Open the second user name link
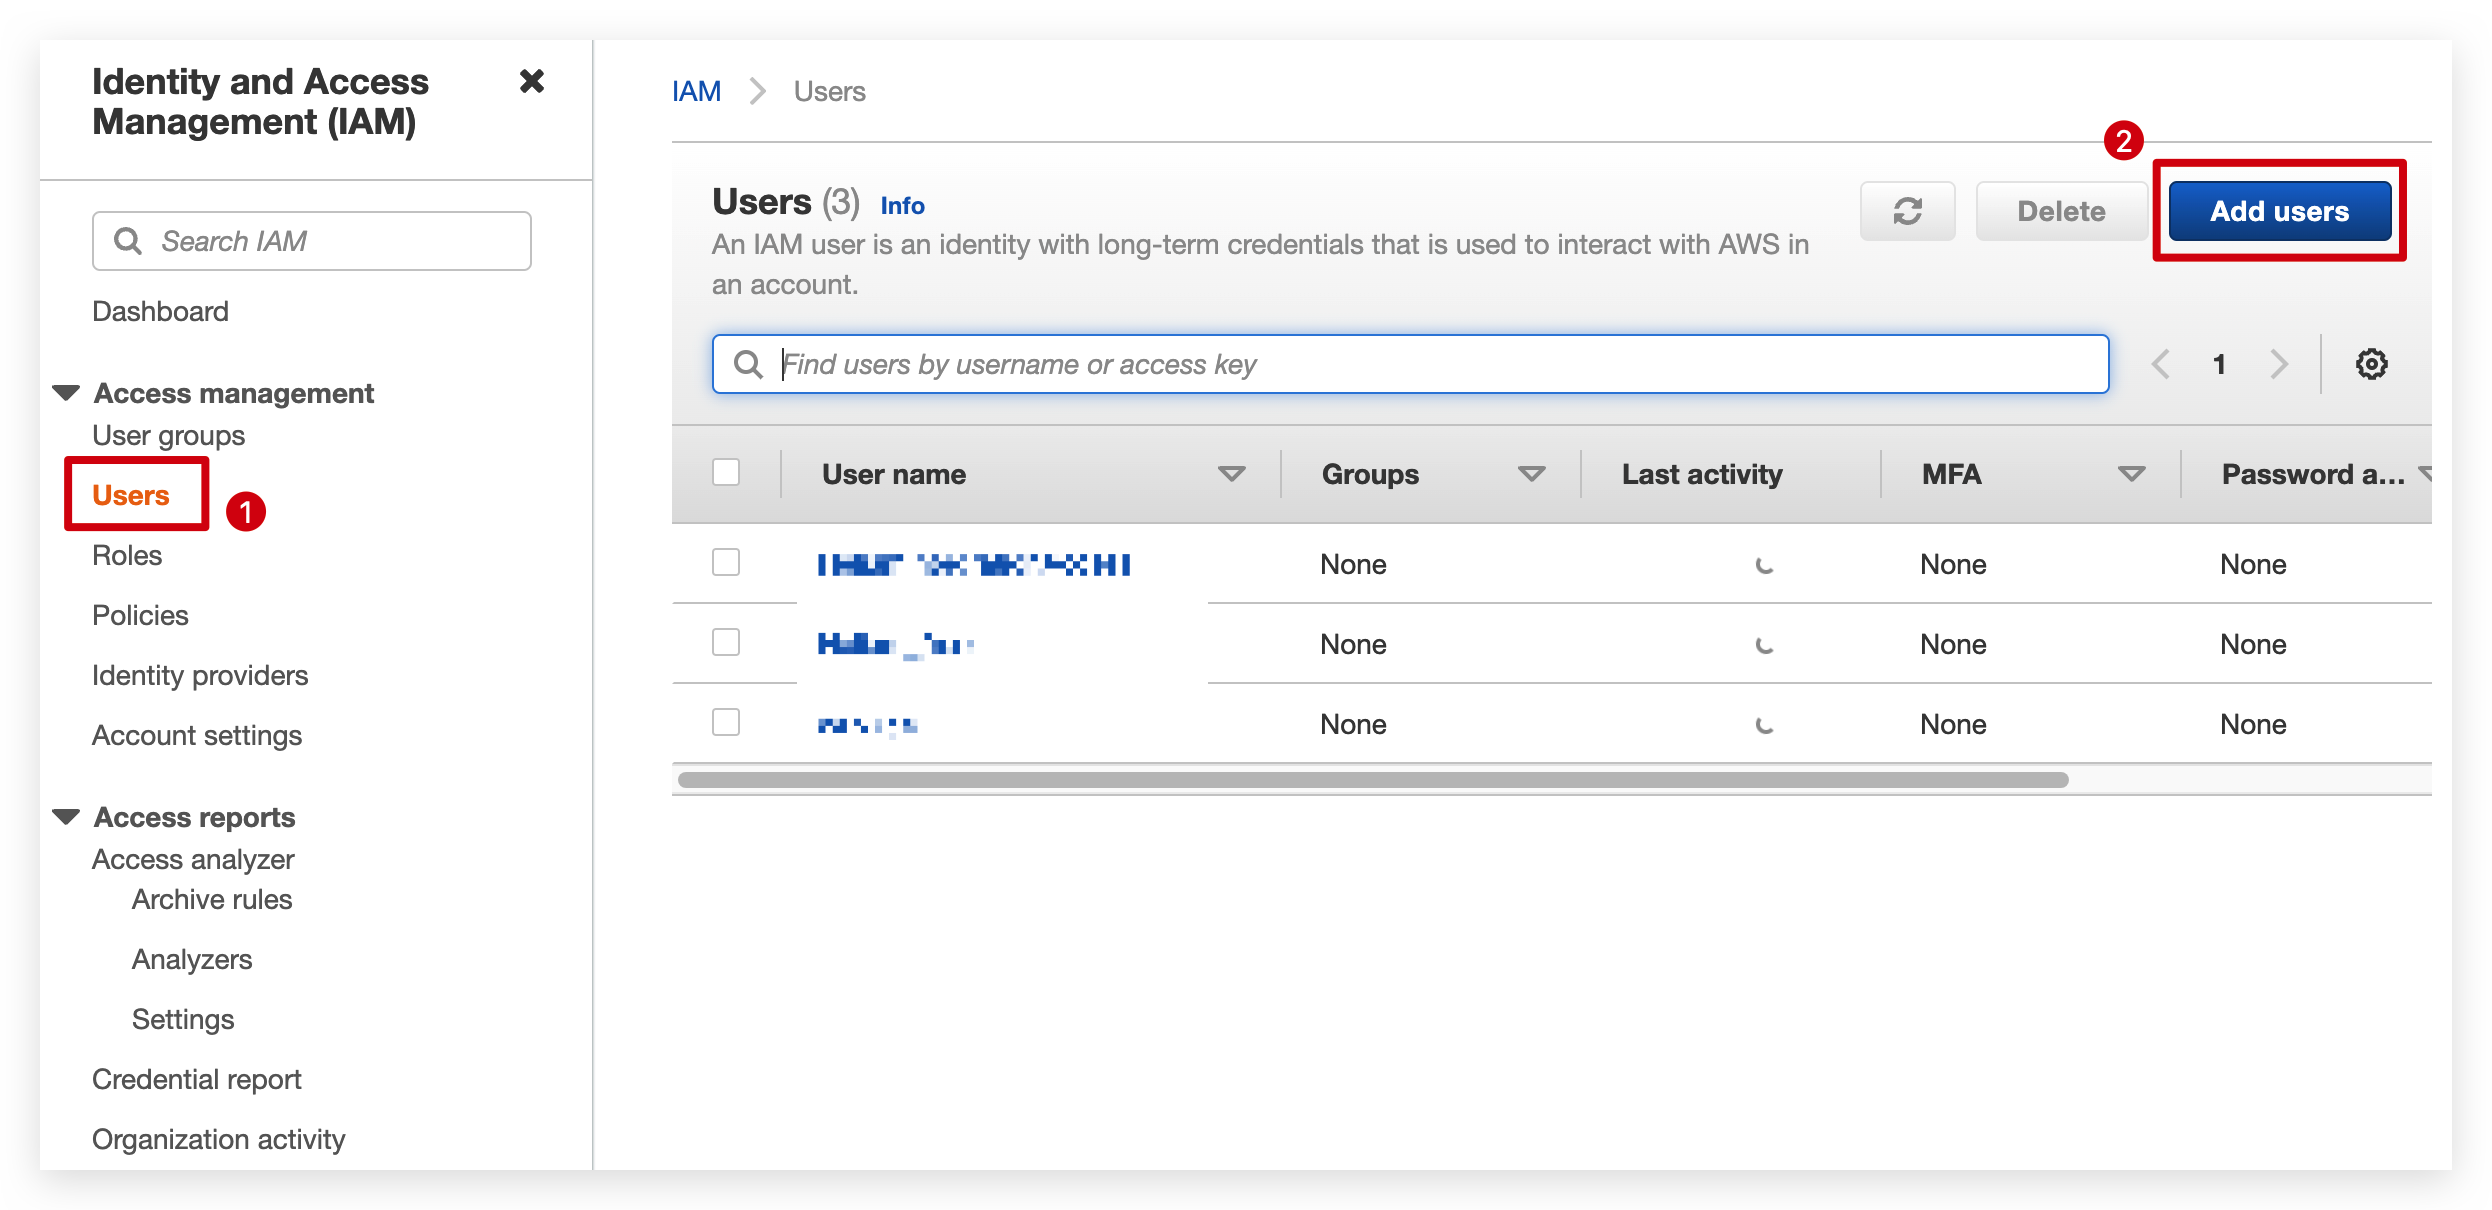This screenshot has width=2492, height=1210. (896, 644)
